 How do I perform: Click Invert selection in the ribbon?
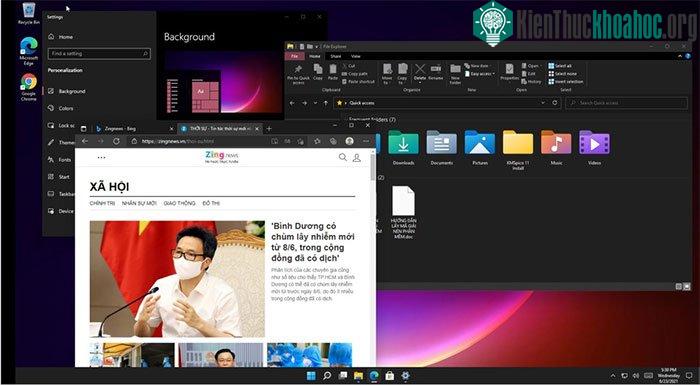(x=566, y=82)
